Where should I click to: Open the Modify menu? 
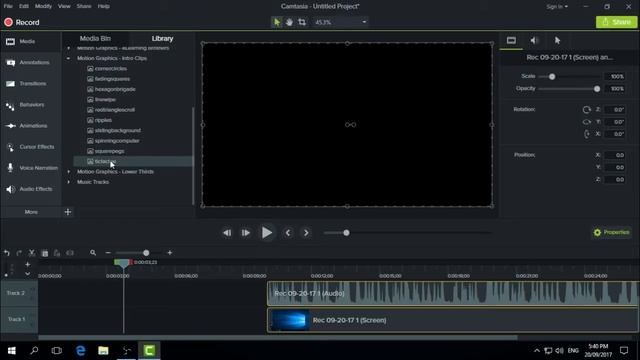(43, 6)
